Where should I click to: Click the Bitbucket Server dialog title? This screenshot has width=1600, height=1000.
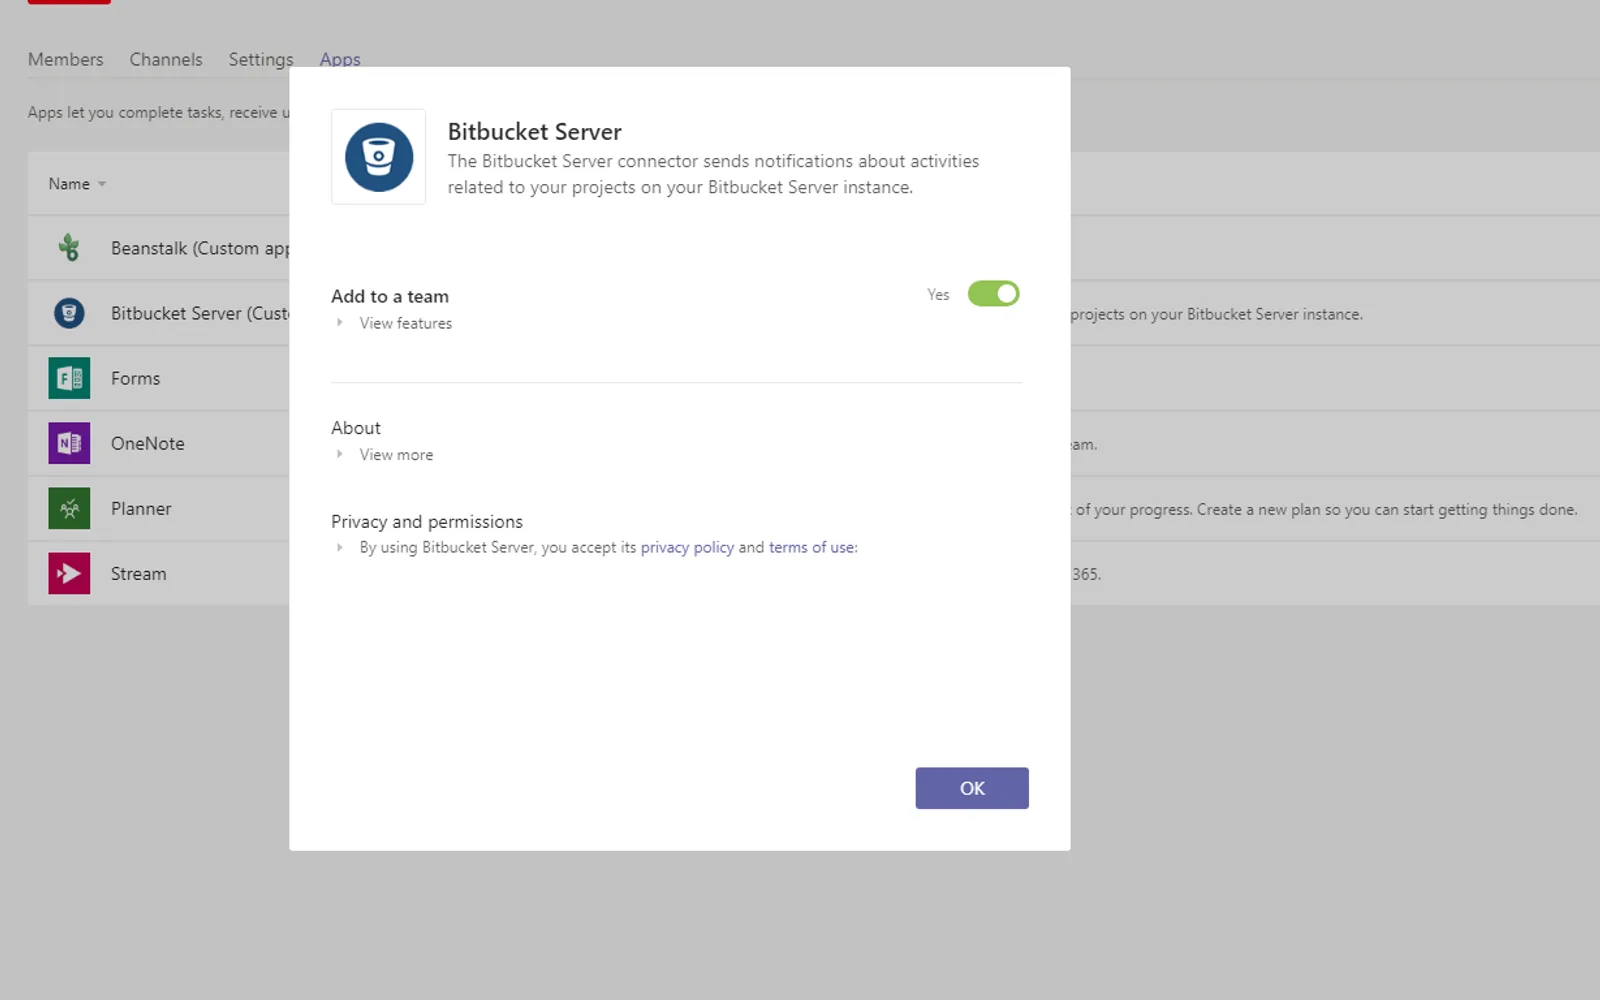tap(534, 132)
